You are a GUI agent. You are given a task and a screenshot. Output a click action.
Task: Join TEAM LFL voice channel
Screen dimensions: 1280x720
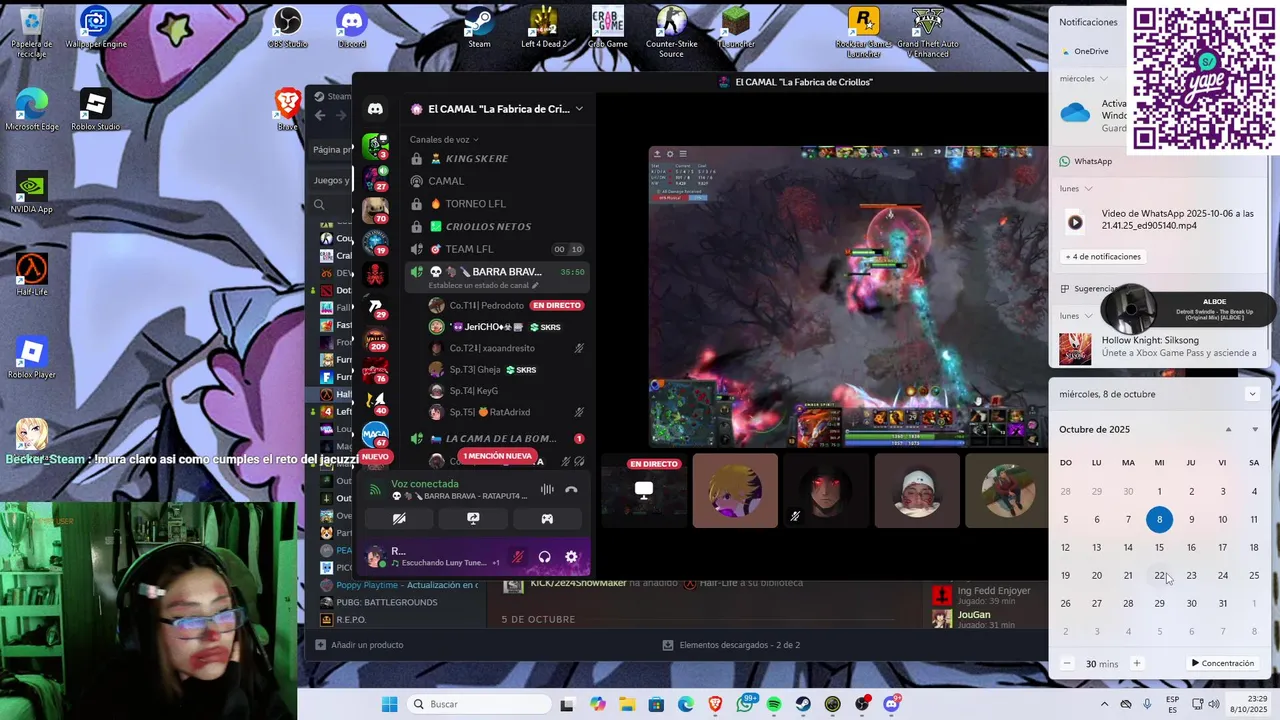pyautogui.click(x=496, y=249)
